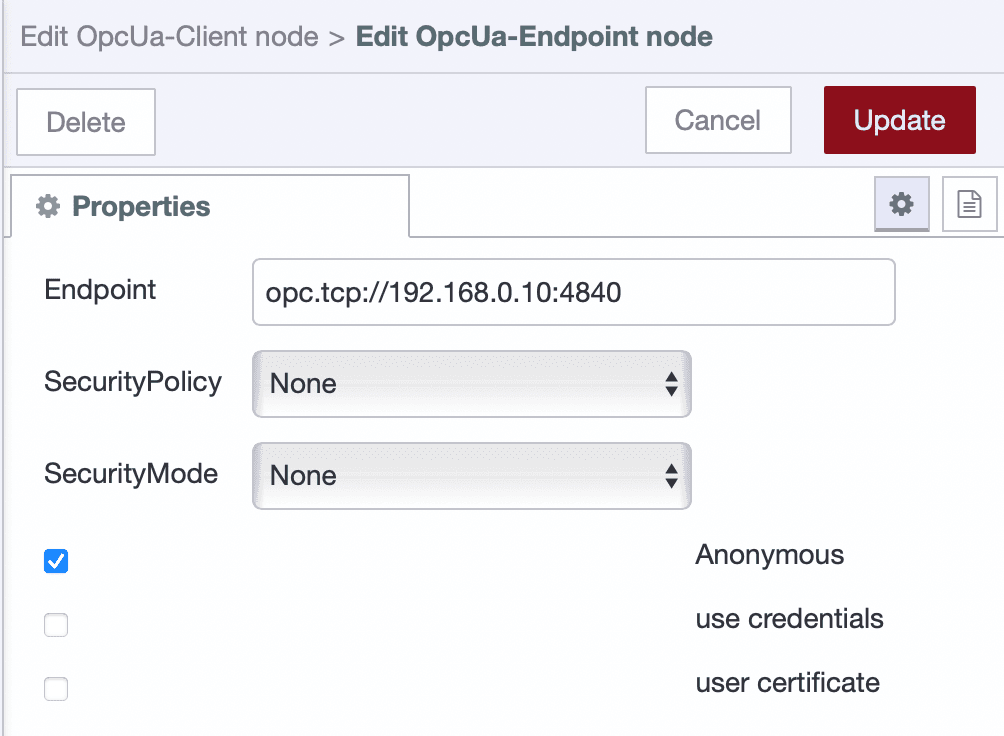Enable the user certificate checkbox
Viewport: 1004px width, 736px height.
(56, 689)
